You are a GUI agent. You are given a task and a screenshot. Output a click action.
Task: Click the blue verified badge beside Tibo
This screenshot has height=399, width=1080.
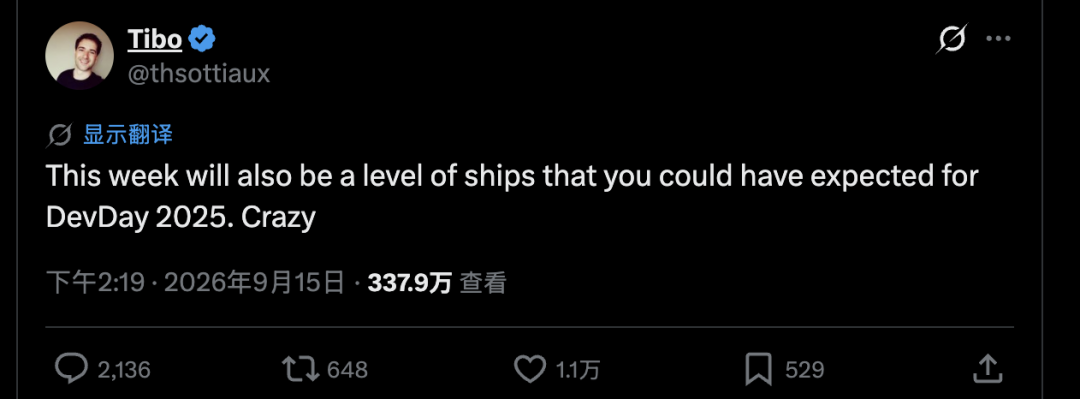[x=202, y=41]
